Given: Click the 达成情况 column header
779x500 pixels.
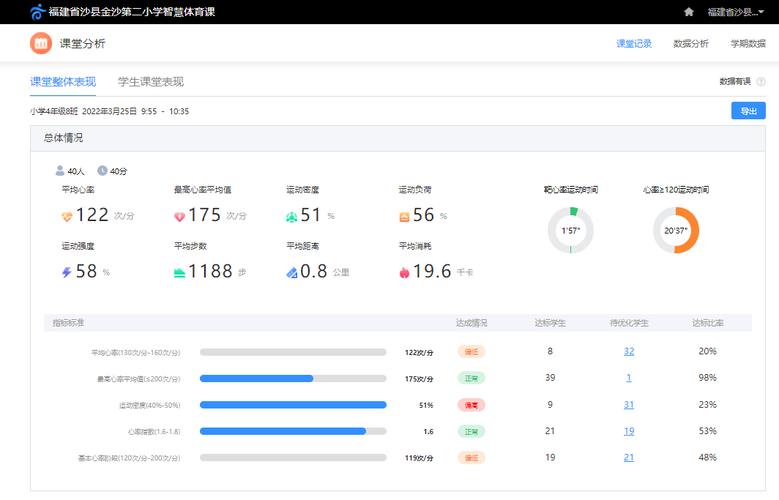Looking at the screenshot, I should 471,323.
